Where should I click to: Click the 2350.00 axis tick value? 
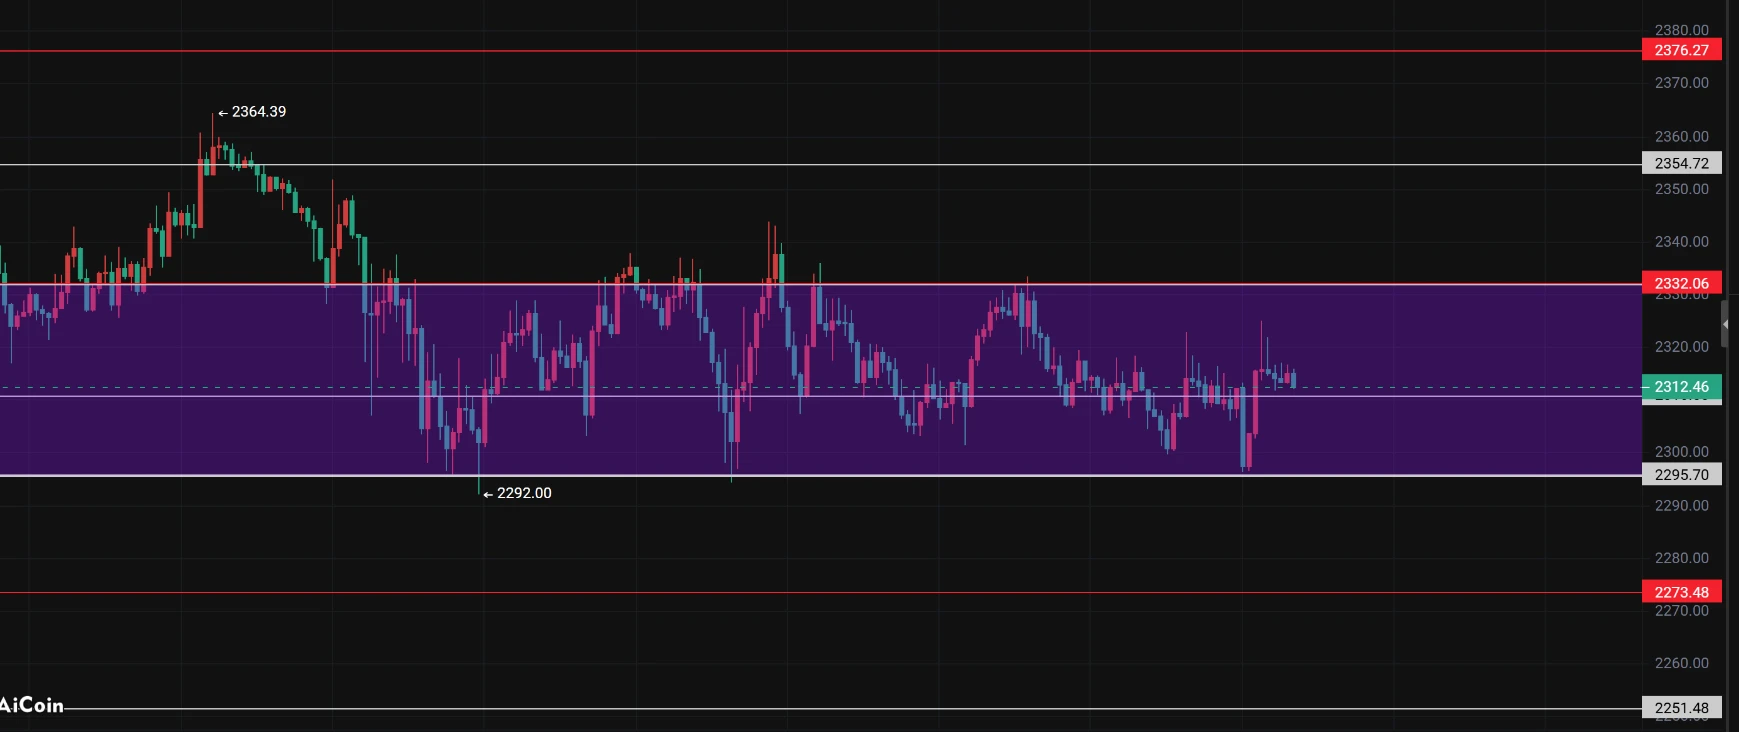[1682, 189]
